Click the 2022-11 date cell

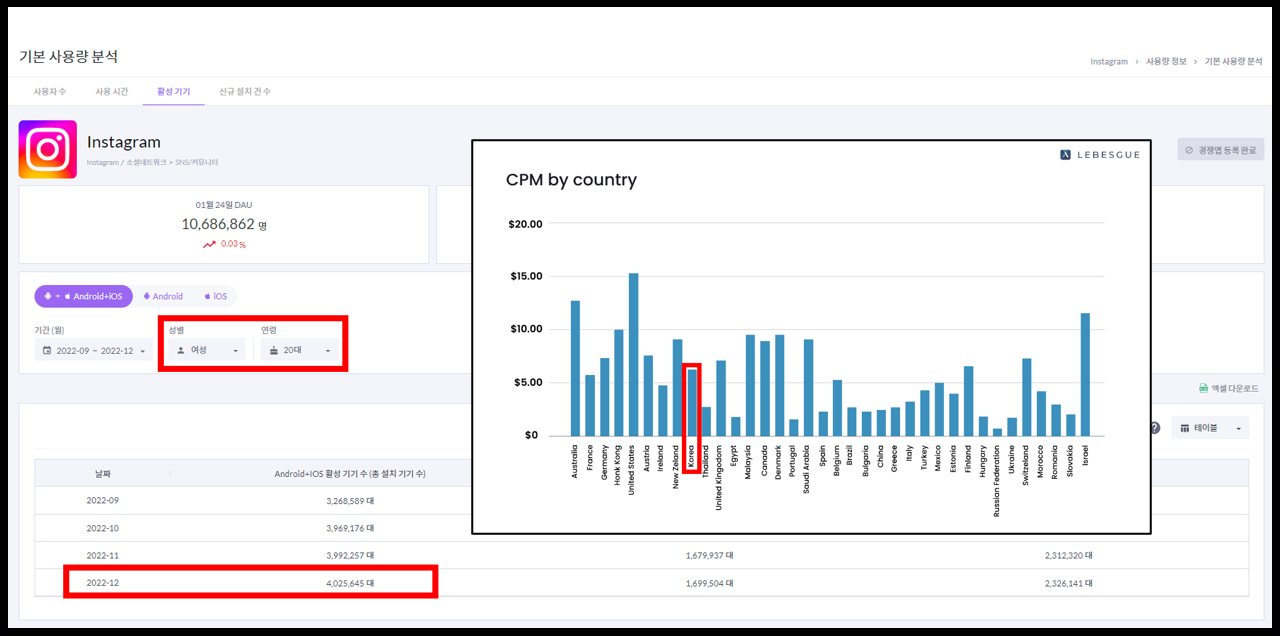coord(103,555)
